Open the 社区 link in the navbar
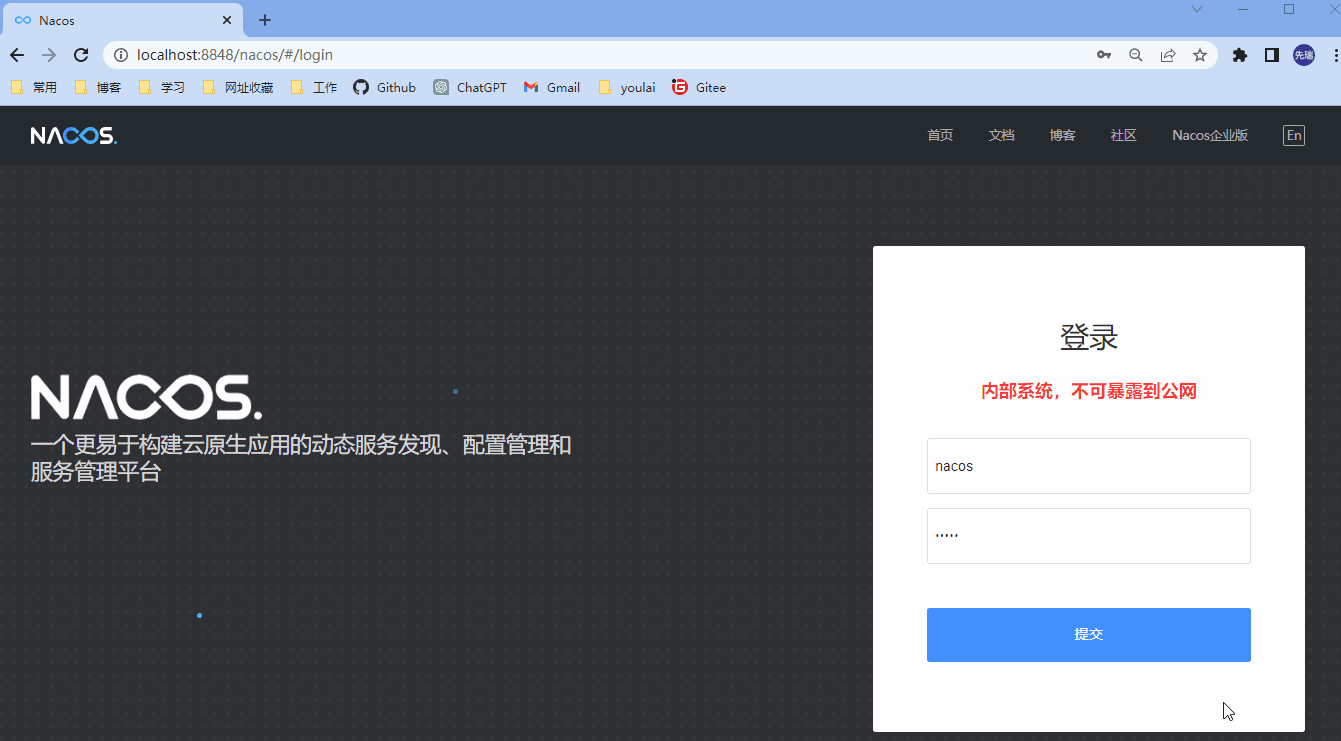 click(x=1123, y=134)
